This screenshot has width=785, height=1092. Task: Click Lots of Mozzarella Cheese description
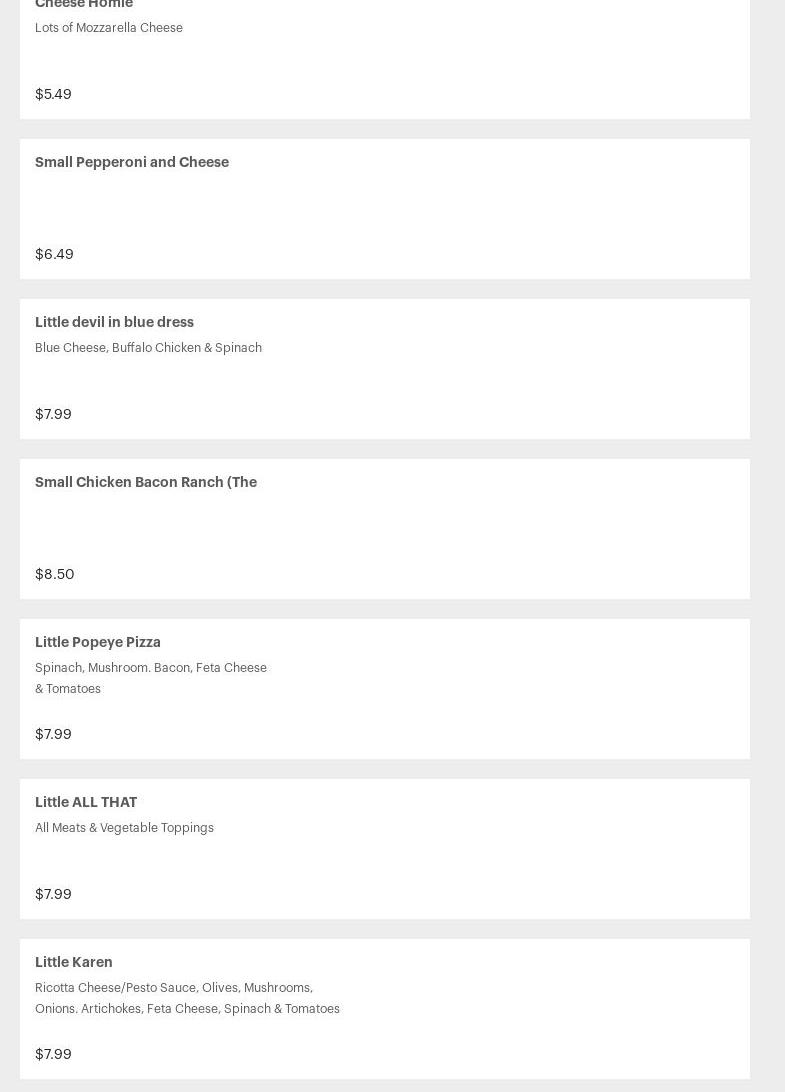108,28
